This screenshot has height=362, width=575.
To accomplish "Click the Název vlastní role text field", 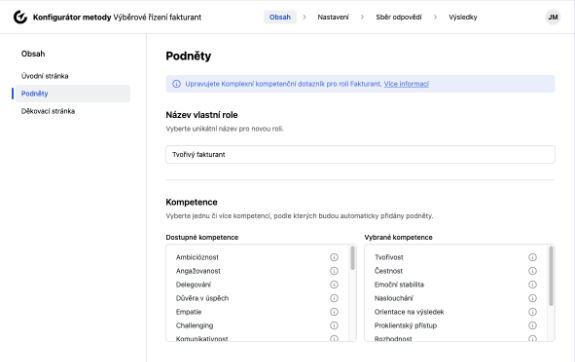I will tap(360, 154).
